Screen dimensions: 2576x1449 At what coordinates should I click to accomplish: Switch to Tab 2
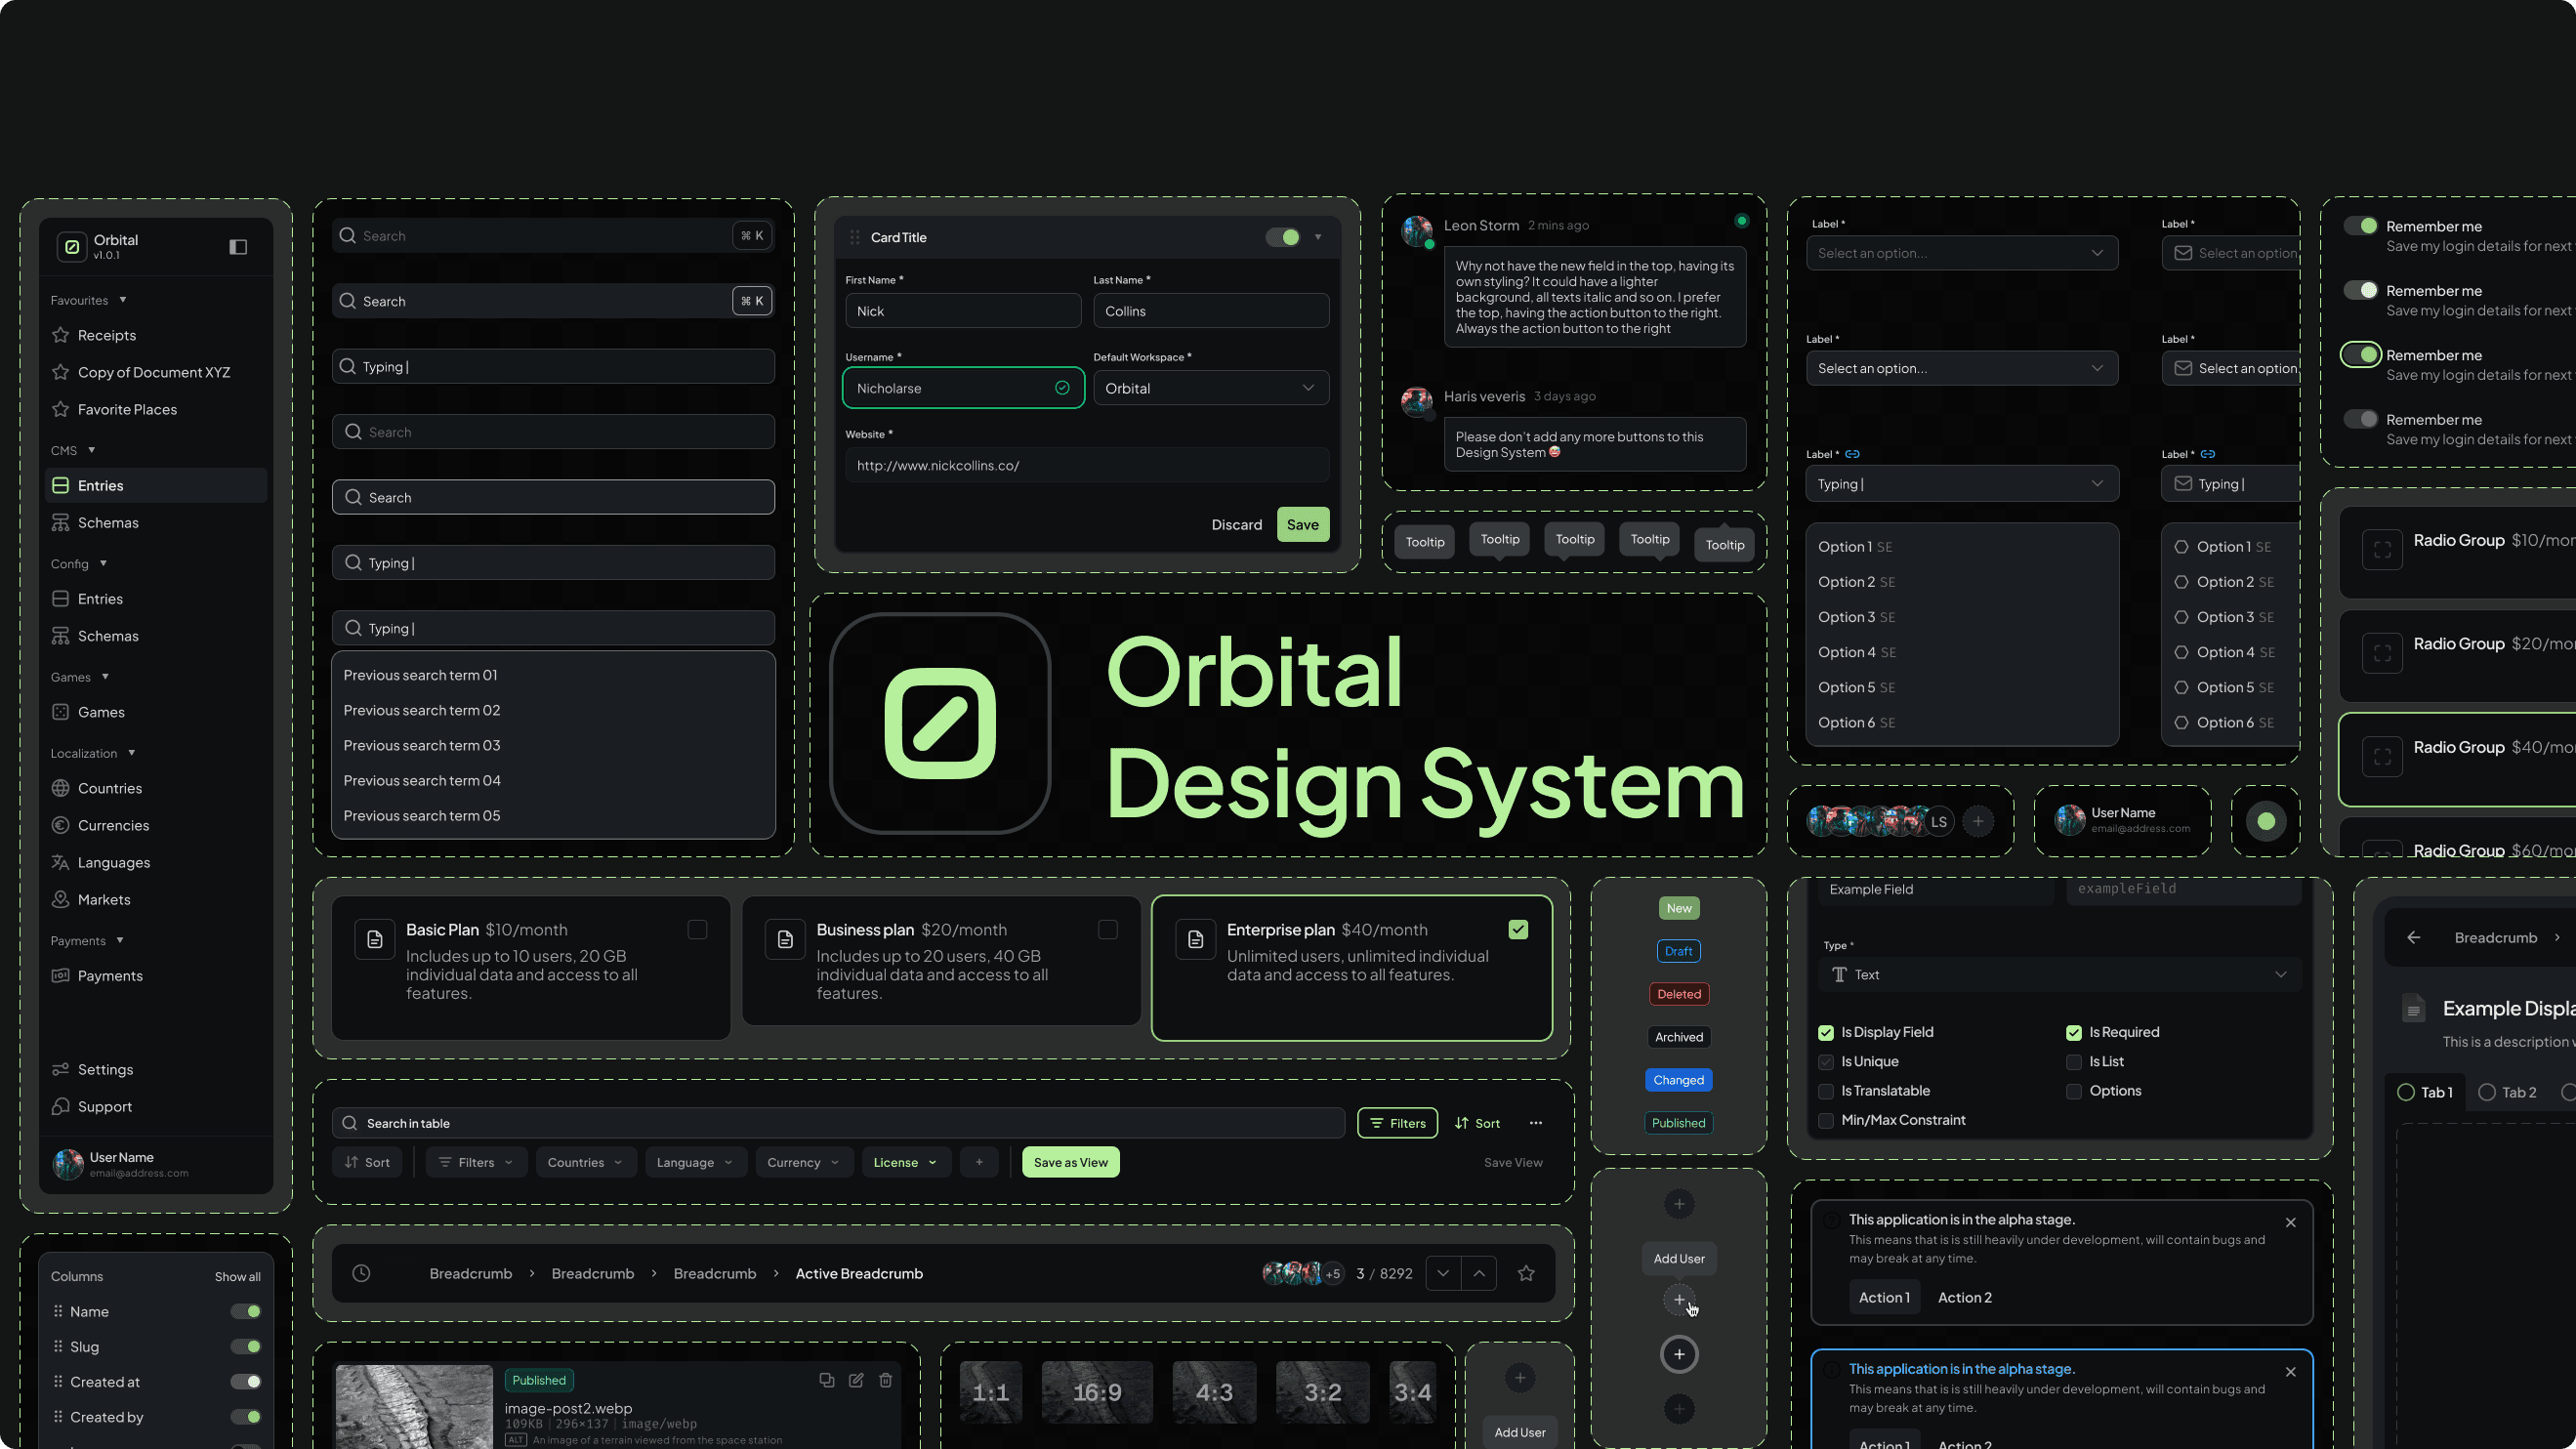(x=2507, y=1092)
